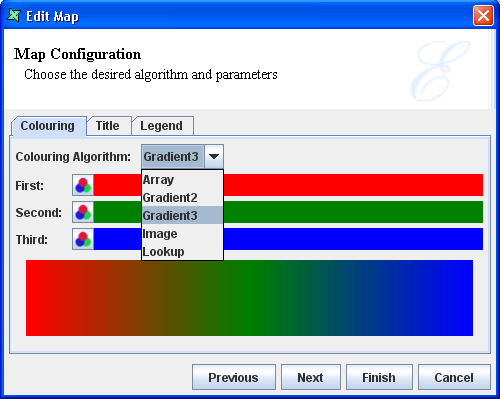Click 'Choose the desired algorithm and parameters' text
Image resolution: width=500 pixels, height=399 pixels.
point(151,75)
